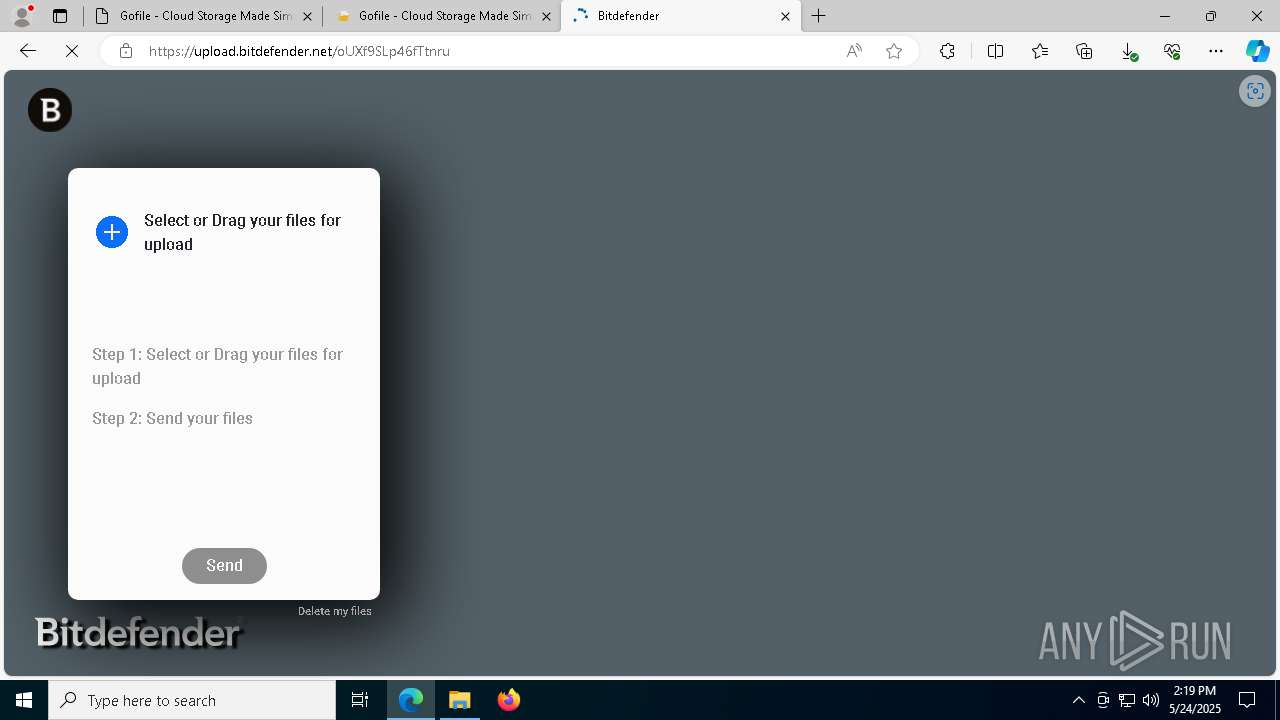Screen dimensions: 1280x720
Task: Open the clock showing 2:19 PM
Action: 1195,700
